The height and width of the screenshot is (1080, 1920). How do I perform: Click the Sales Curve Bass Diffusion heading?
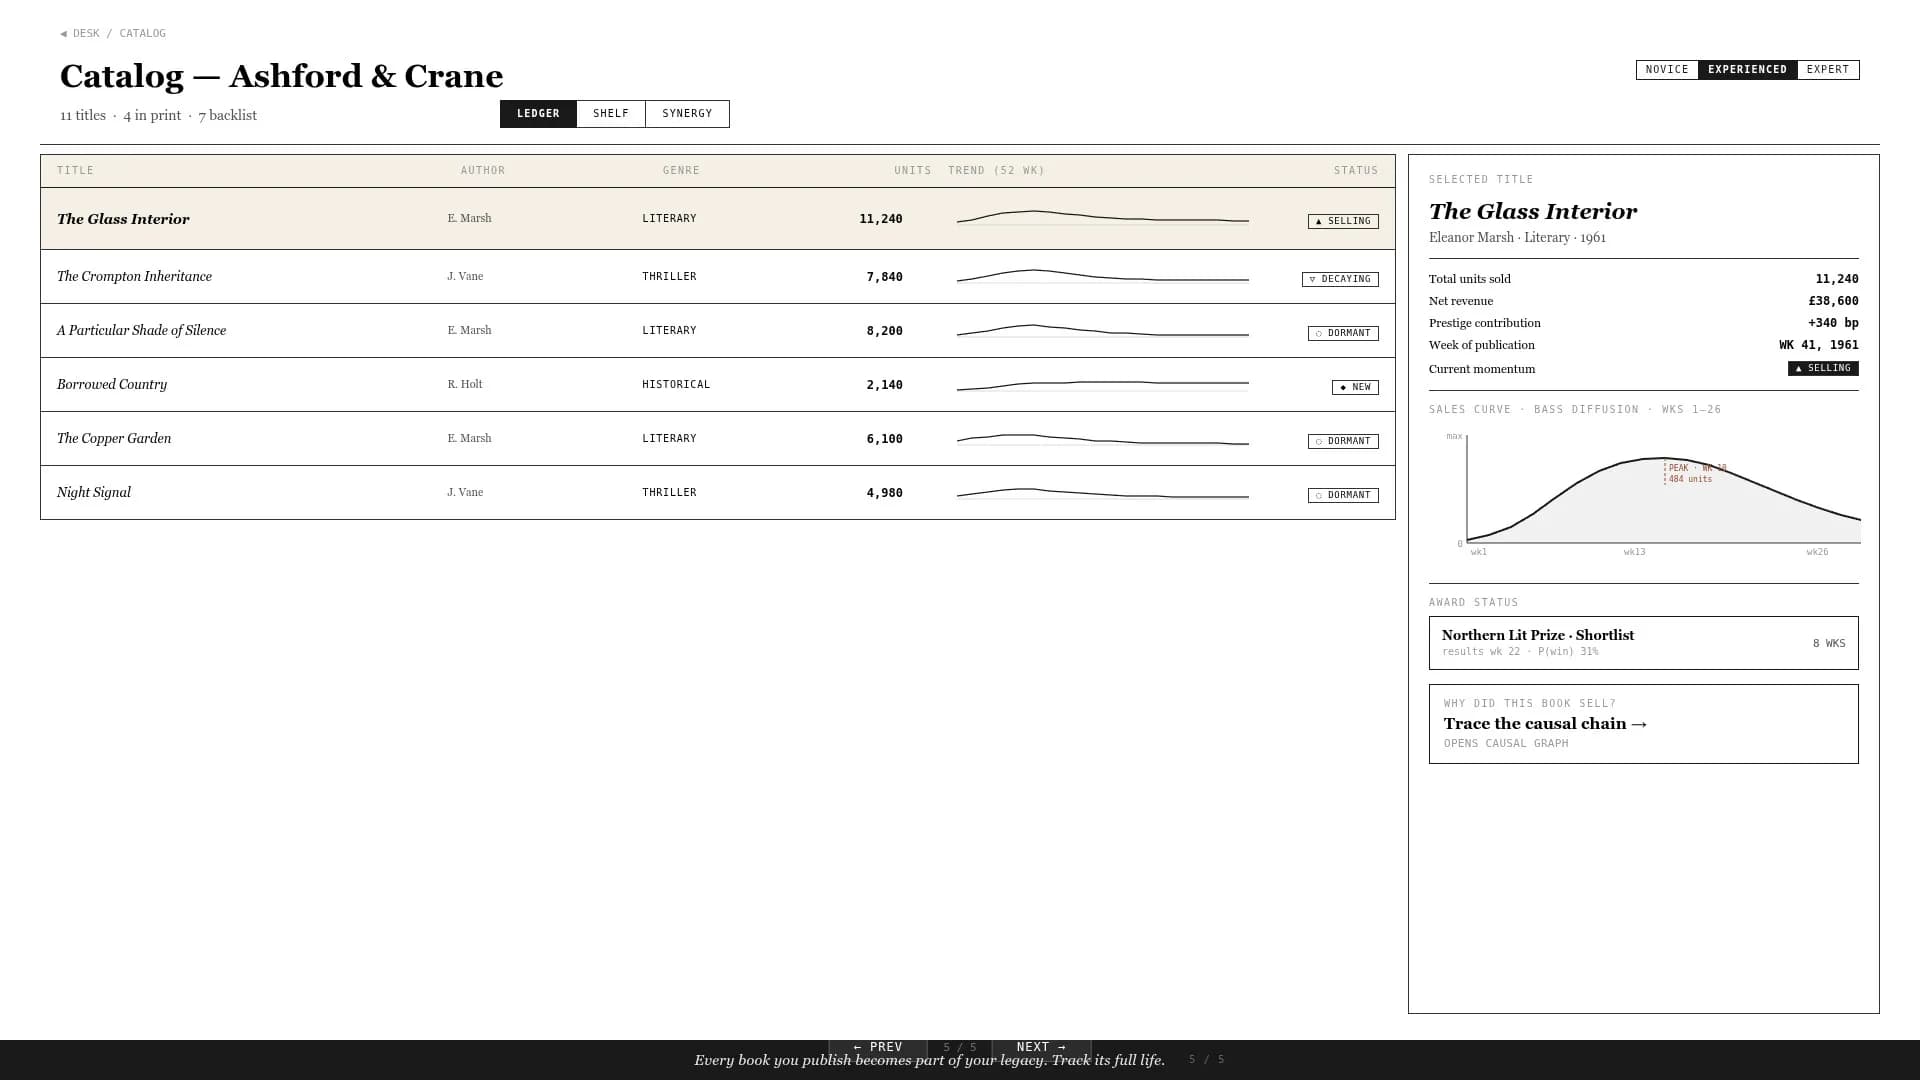tap(1575, 410)
